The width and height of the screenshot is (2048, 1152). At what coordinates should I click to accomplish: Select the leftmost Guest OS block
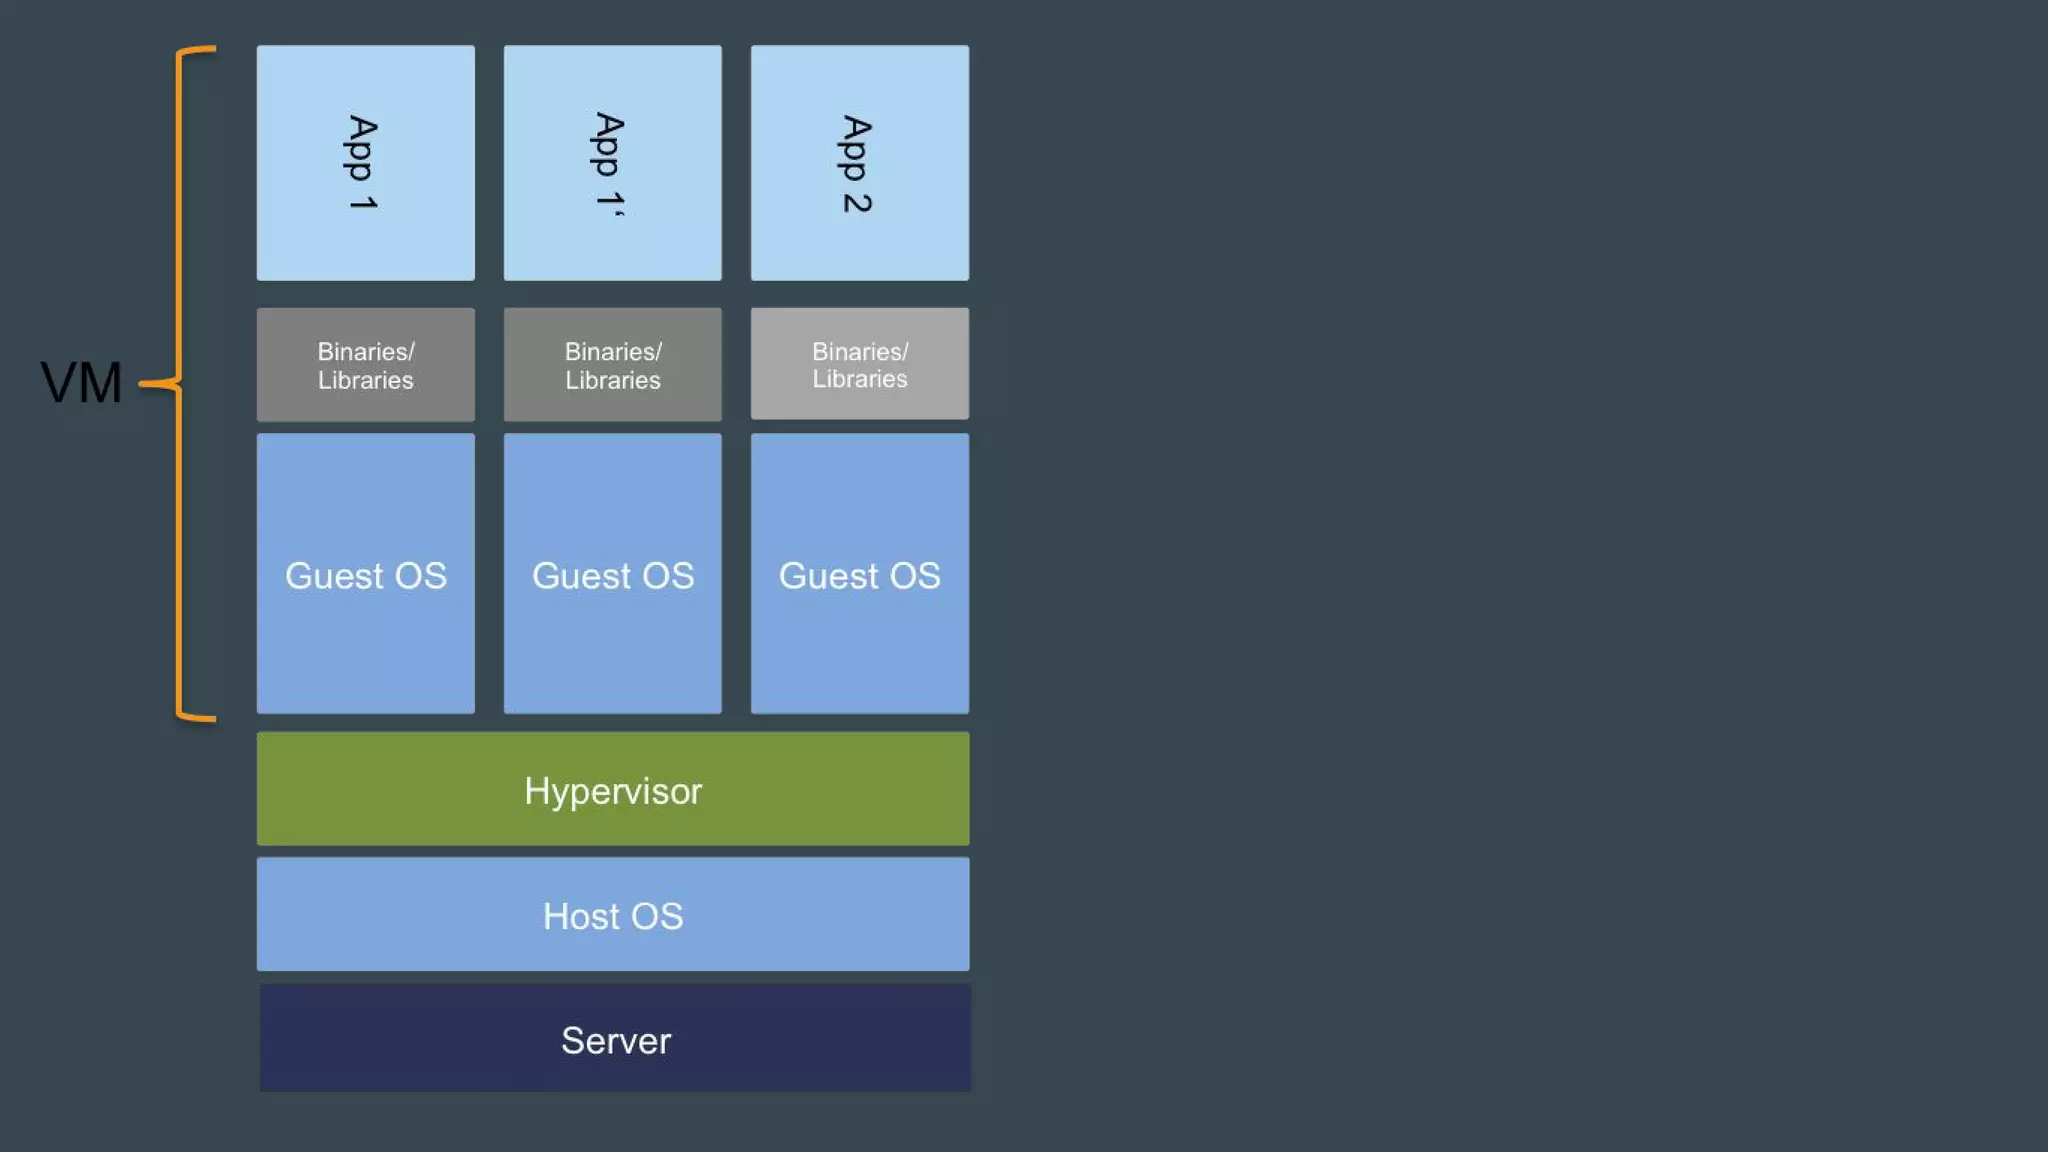[x=365, y=574]
